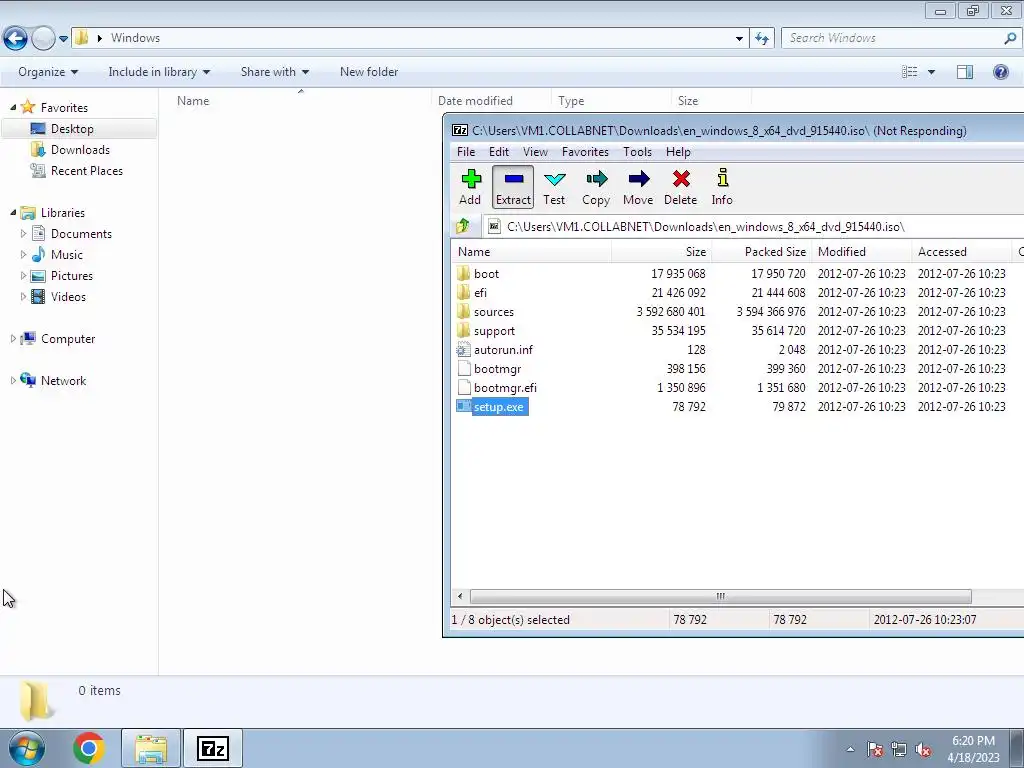Click the Add toolbar icon in 7-Zip
Viewport: 1024px width, 768px height.
coord(470,187)
